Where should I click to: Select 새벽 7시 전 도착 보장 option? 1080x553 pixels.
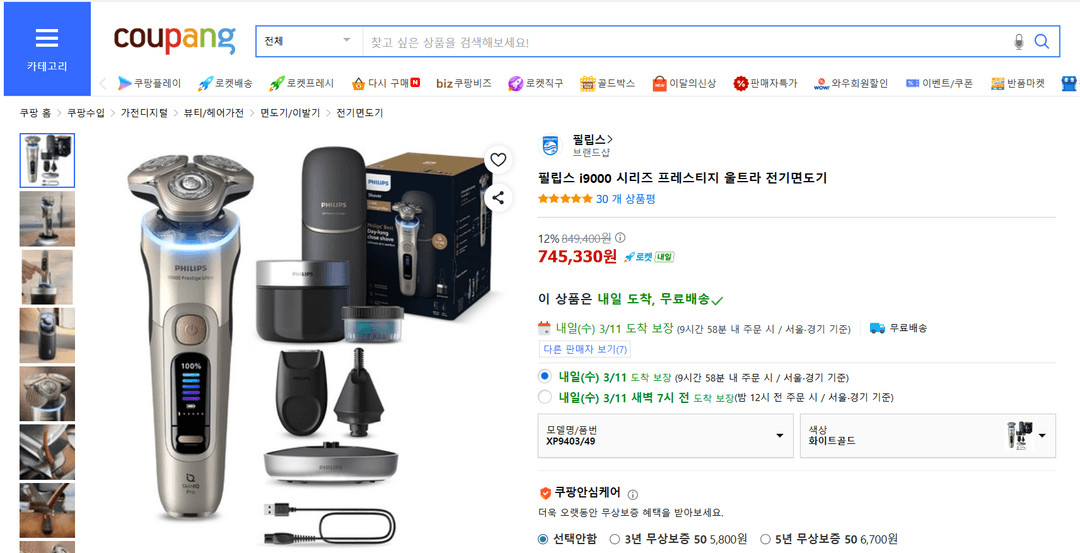(x=545, y=397)
